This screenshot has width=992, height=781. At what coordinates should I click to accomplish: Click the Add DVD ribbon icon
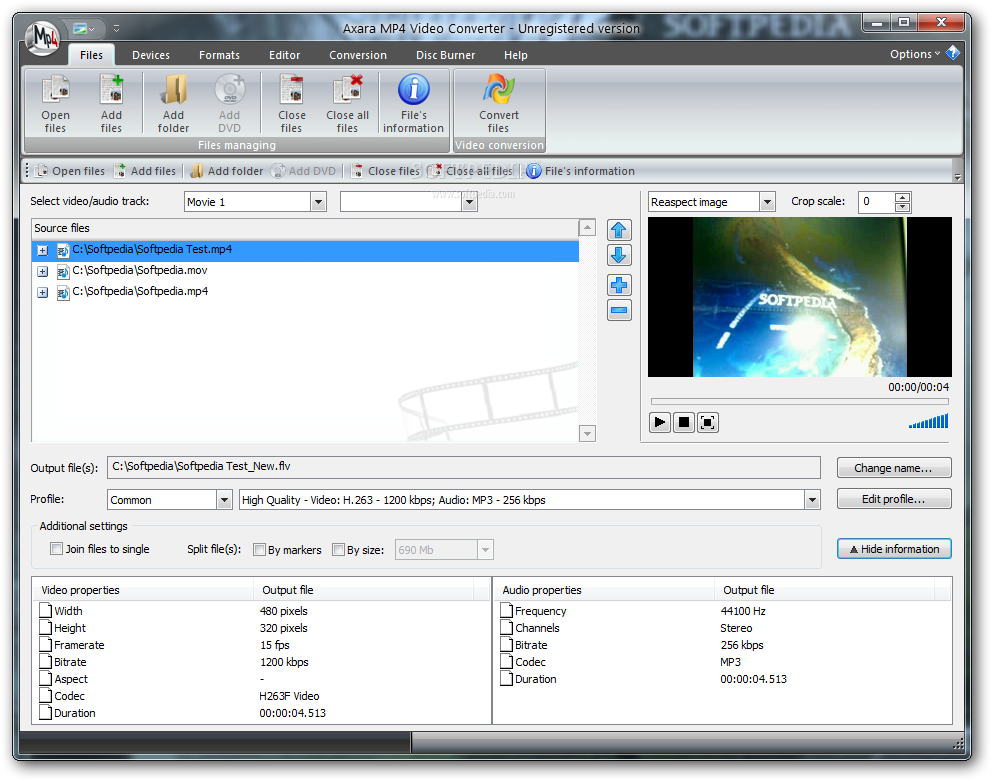pyautogui.click(x=229, y=104)
